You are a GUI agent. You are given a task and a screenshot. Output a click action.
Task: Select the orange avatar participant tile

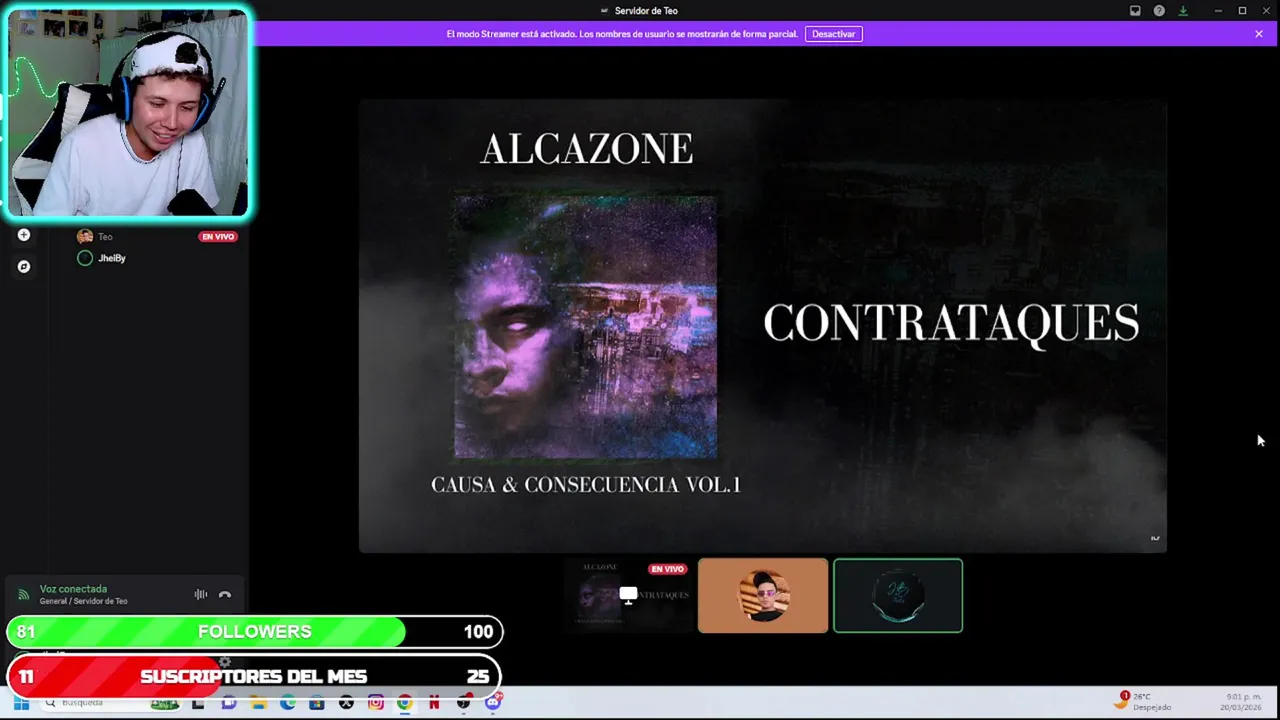(763, 595)
